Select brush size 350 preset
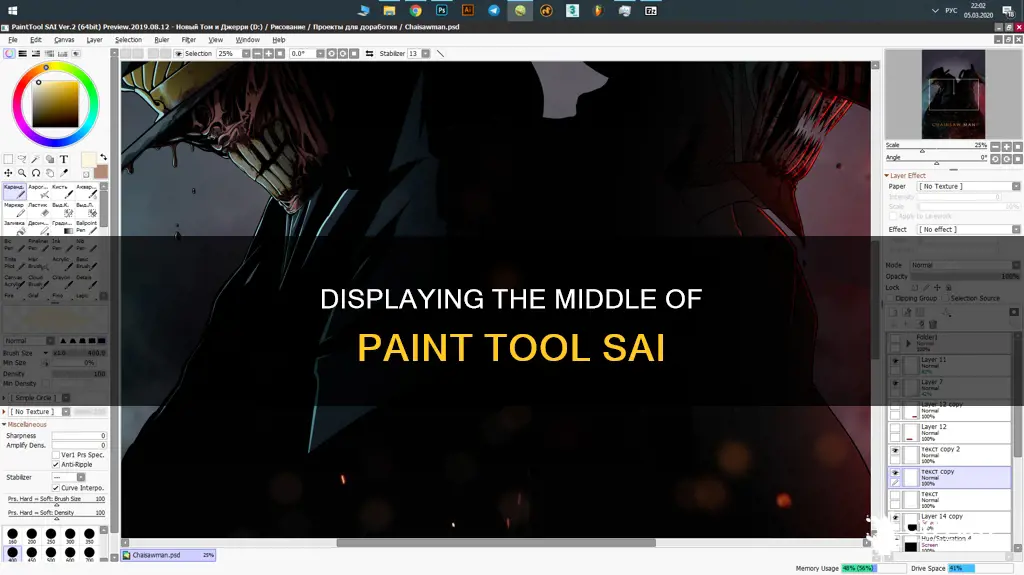This screenshot has width=1024, height=575. tap(89, 536)
